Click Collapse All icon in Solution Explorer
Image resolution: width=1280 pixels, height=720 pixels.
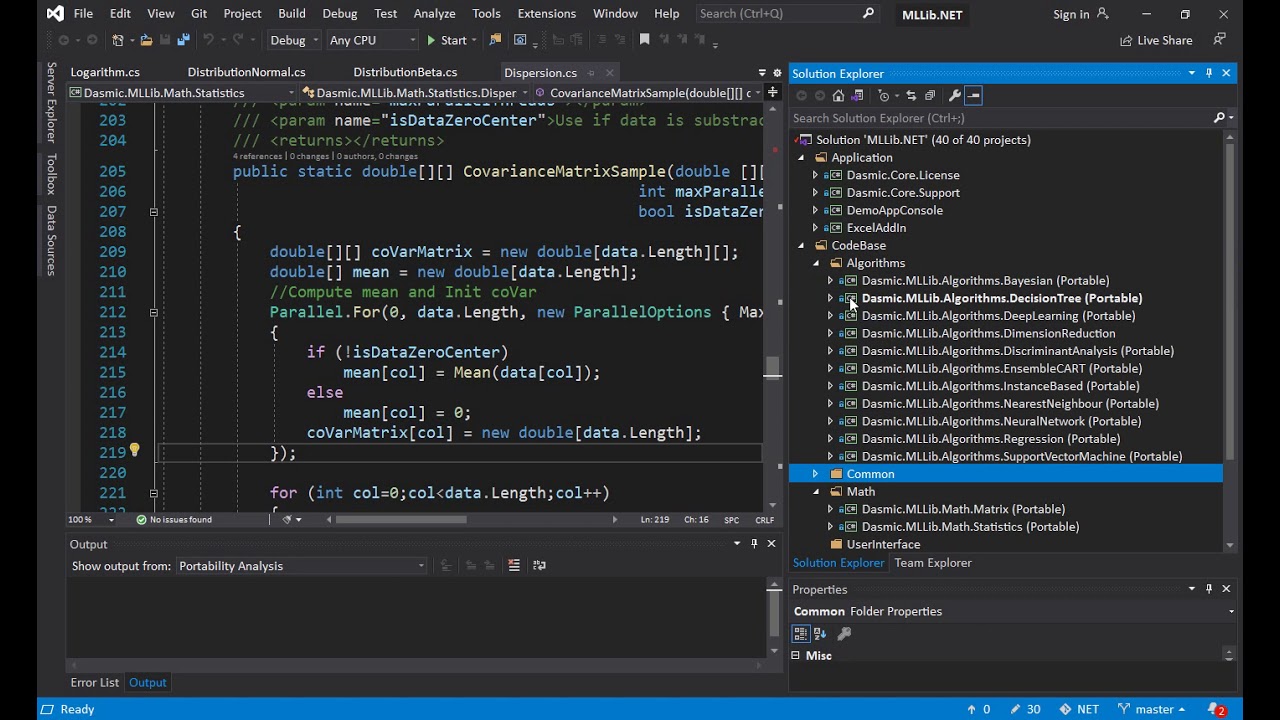(930, 96)
